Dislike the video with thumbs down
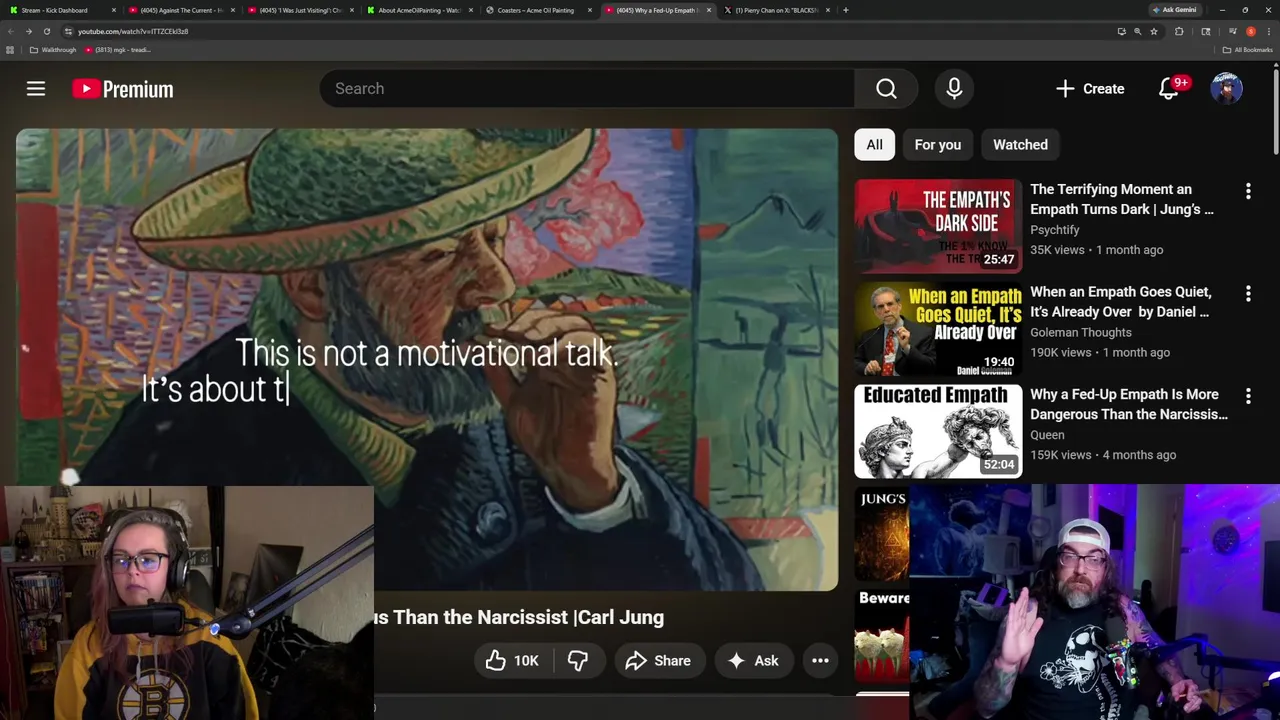1280x720 pixels. [578, 661]
